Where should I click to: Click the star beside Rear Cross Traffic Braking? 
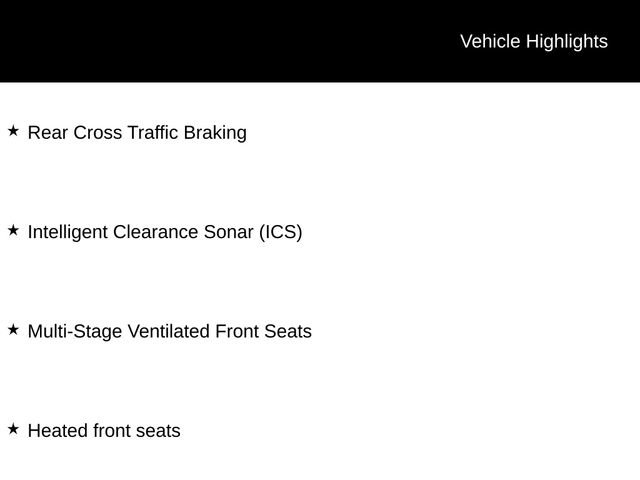(x=13, y=131)
